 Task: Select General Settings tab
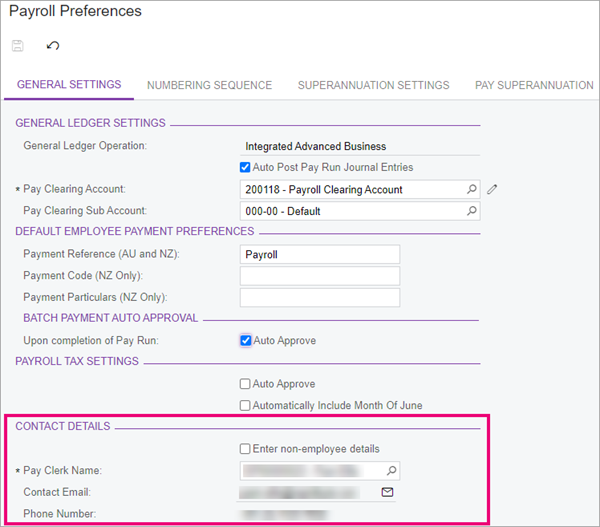[69, 84]
